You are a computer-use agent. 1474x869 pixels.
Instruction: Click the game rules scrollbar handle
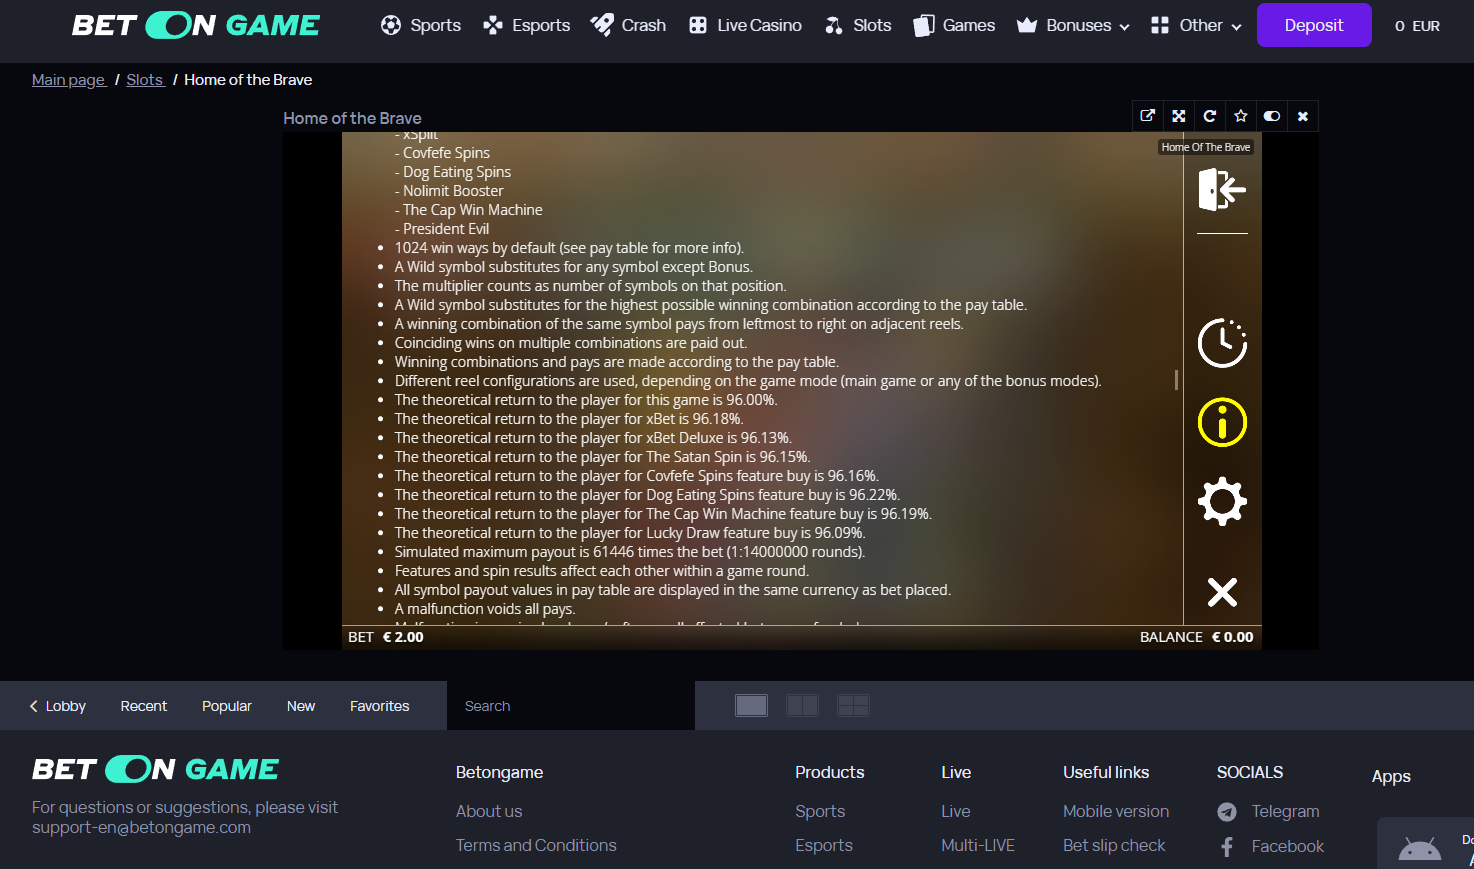click(1176, 380)
